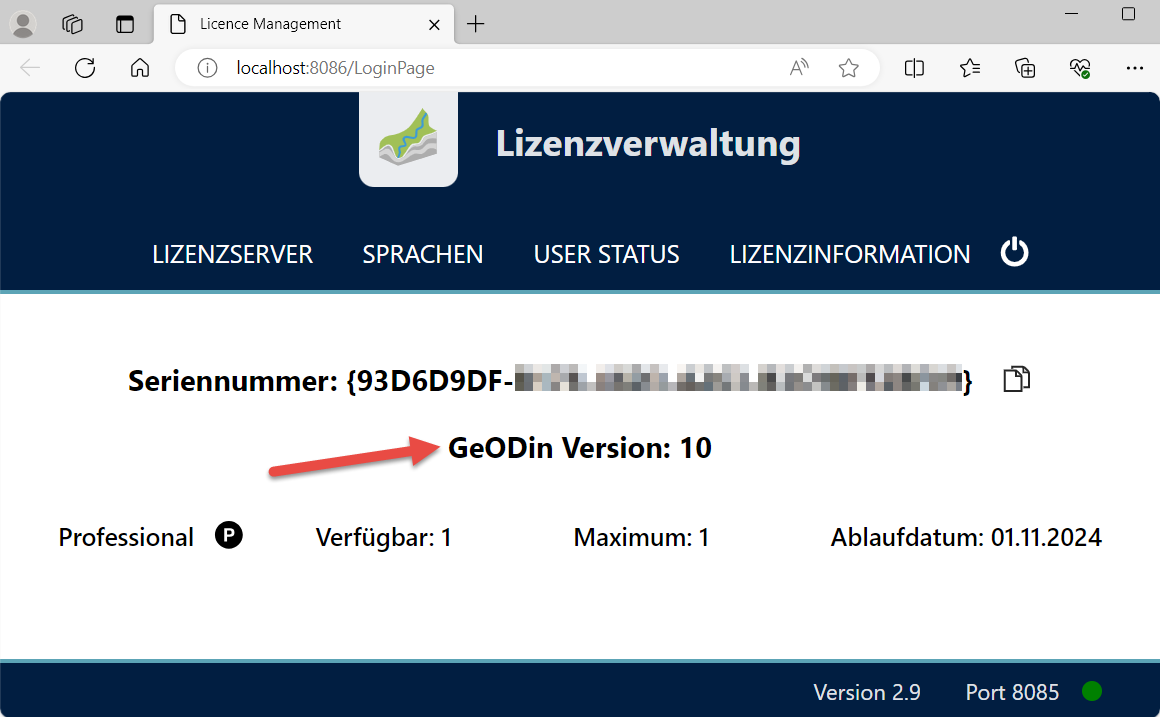Click the browser profile avatar icon

[24, 24]
